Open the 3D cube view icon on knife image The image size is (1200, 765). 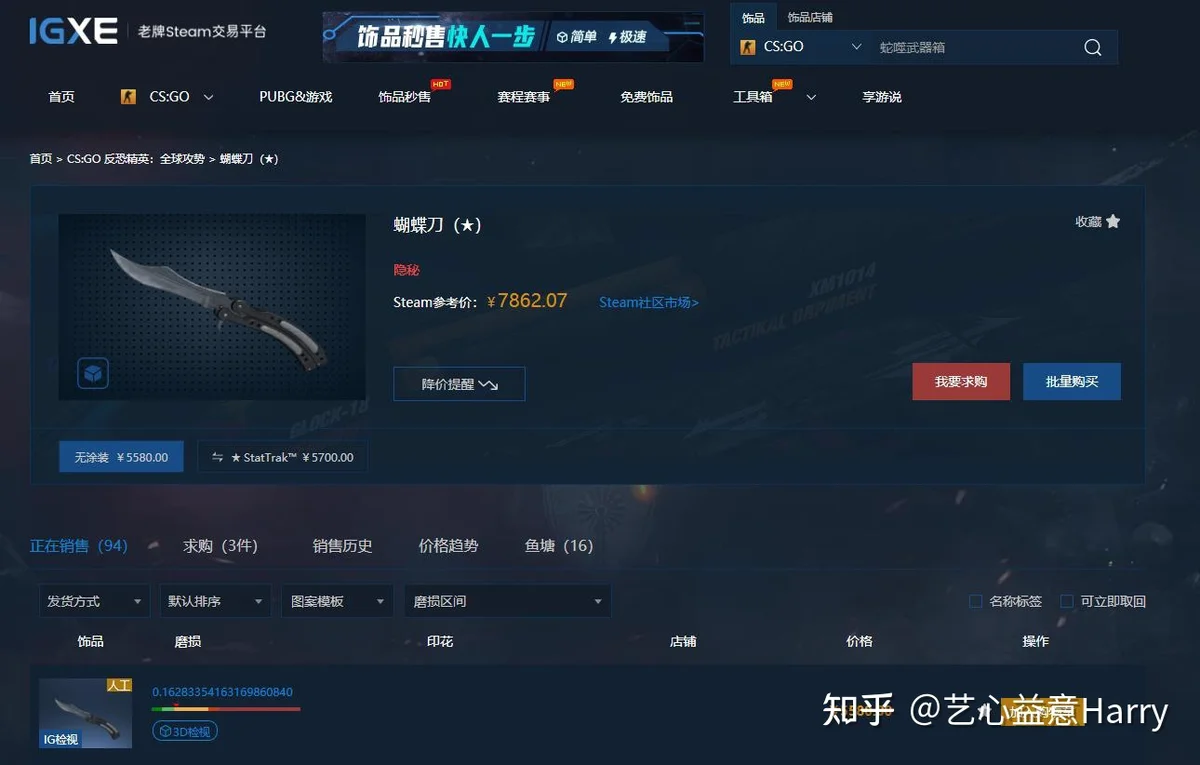[93, 374]
